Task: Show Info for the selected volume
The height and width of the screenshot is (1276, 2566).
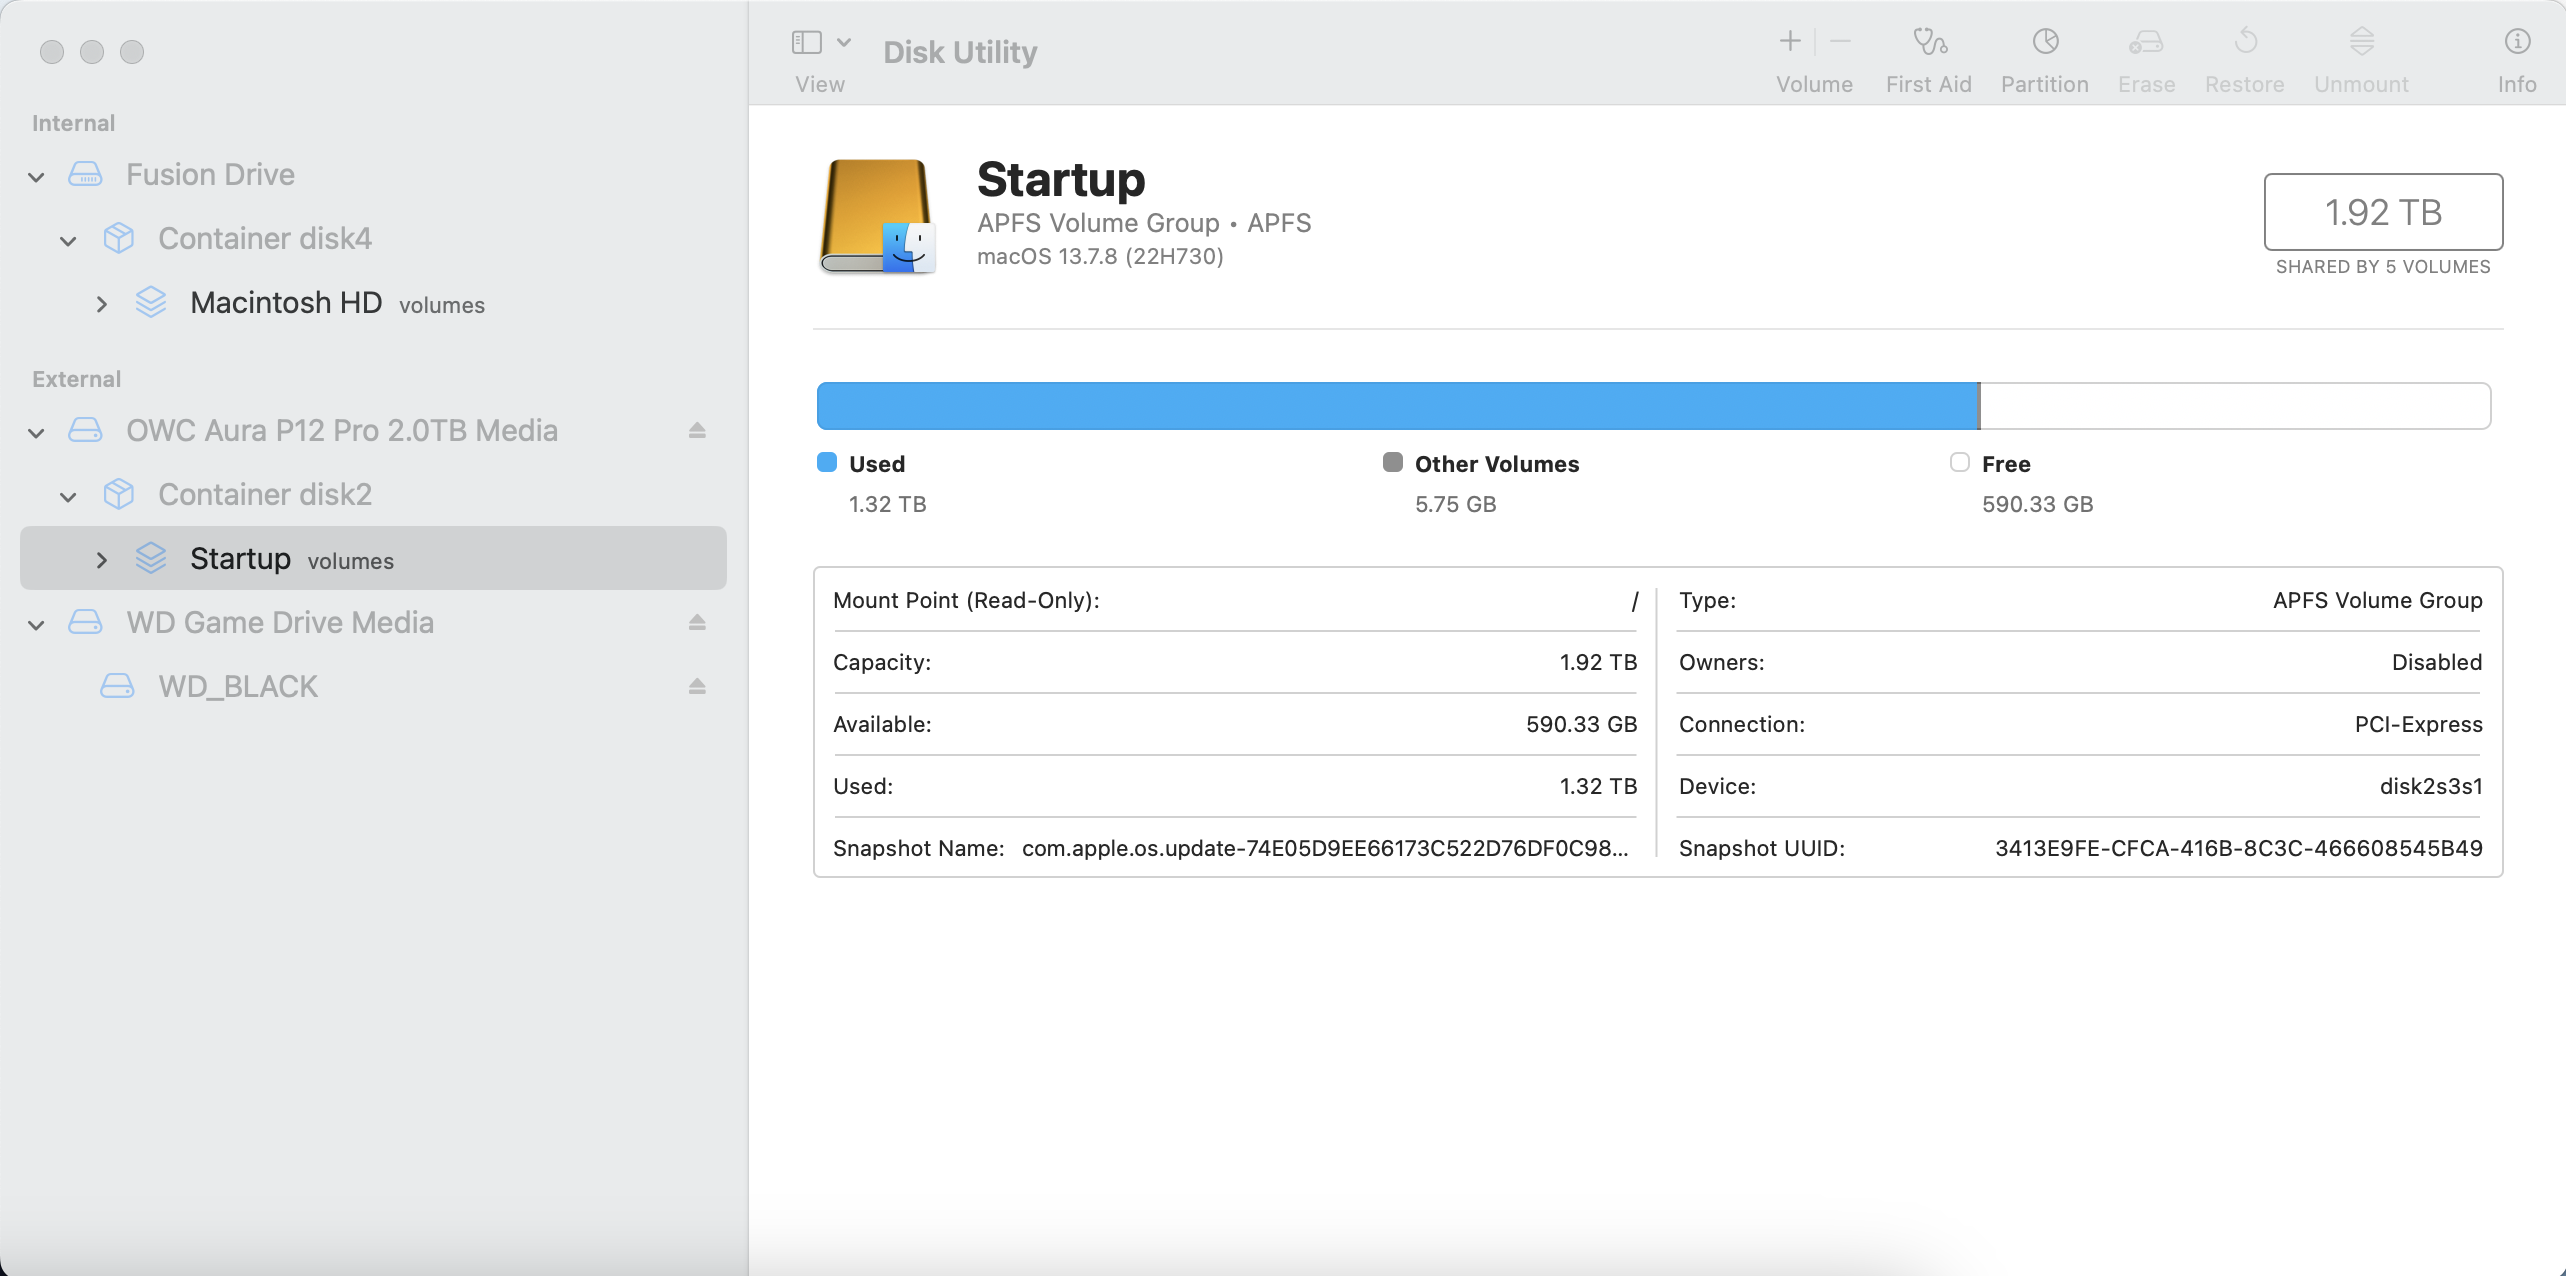Action: [2516, 41]
